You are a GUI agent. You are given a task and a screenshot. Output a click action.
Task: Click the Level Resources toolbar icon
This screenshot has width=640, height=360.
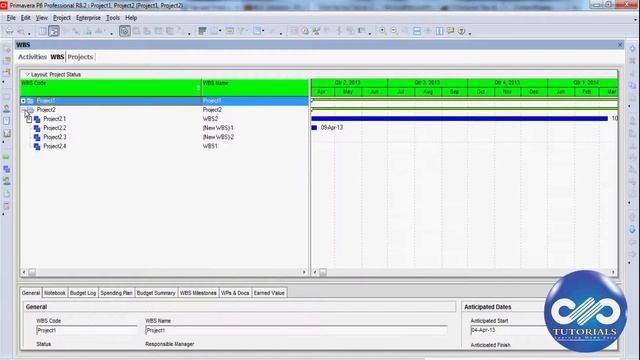[316, 31]
